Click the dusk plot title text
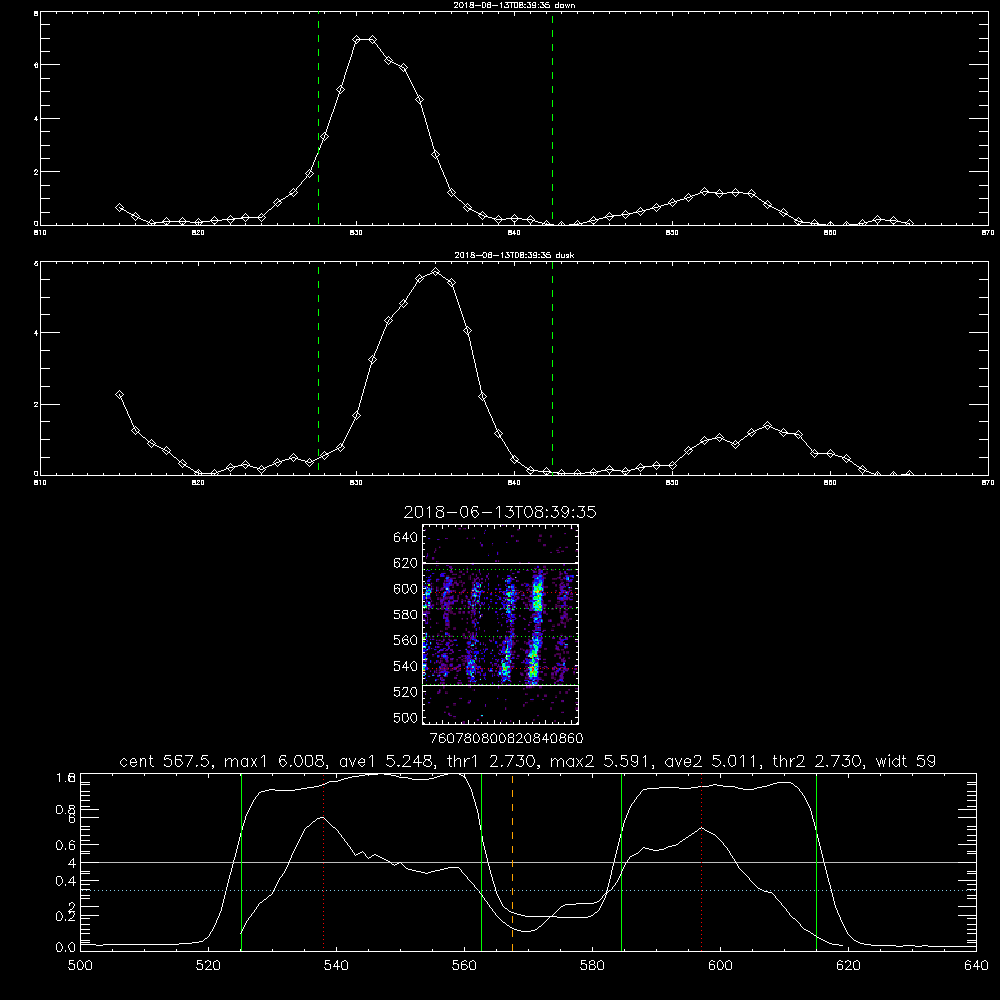This screenshot has width=1000, height=1000. click(514, 255)
